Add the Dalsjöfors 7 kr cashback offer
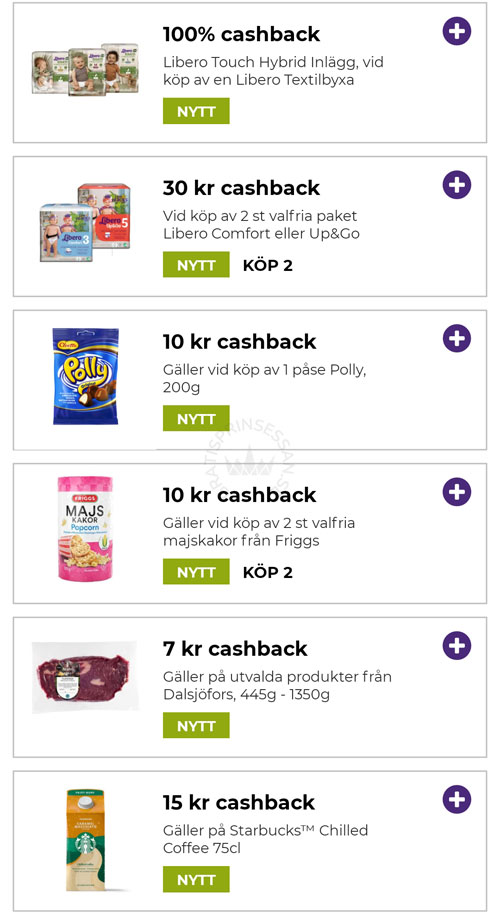 tap(457, 646)
